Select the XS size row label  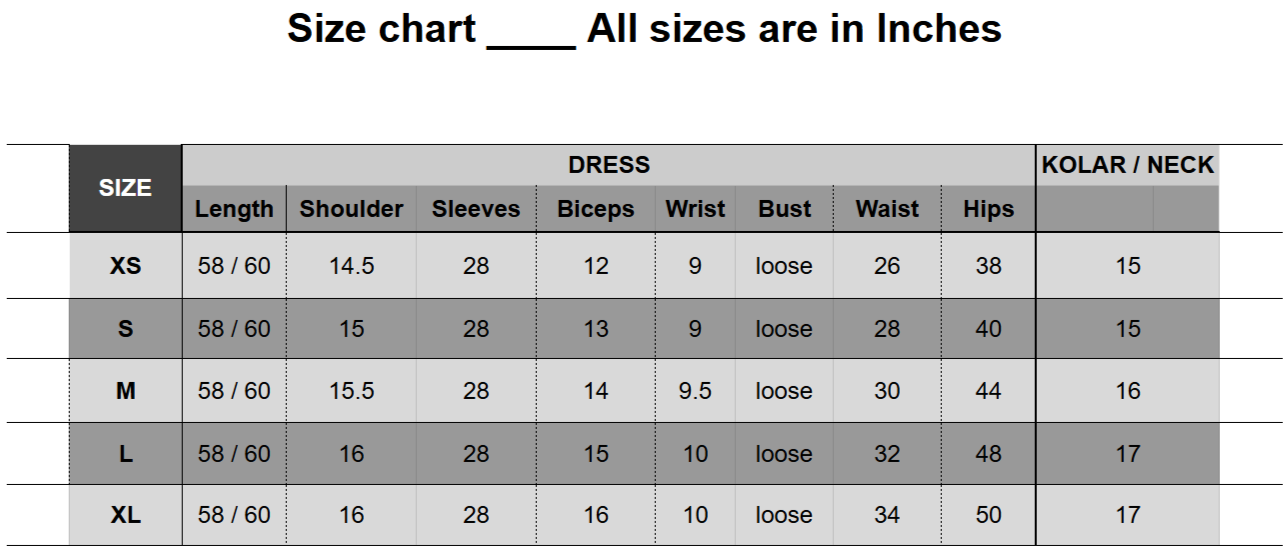click(125, 266)
